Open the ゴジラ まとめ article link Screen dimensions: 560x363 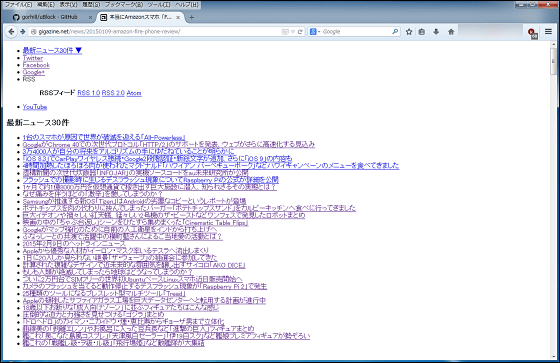[94, 314]
